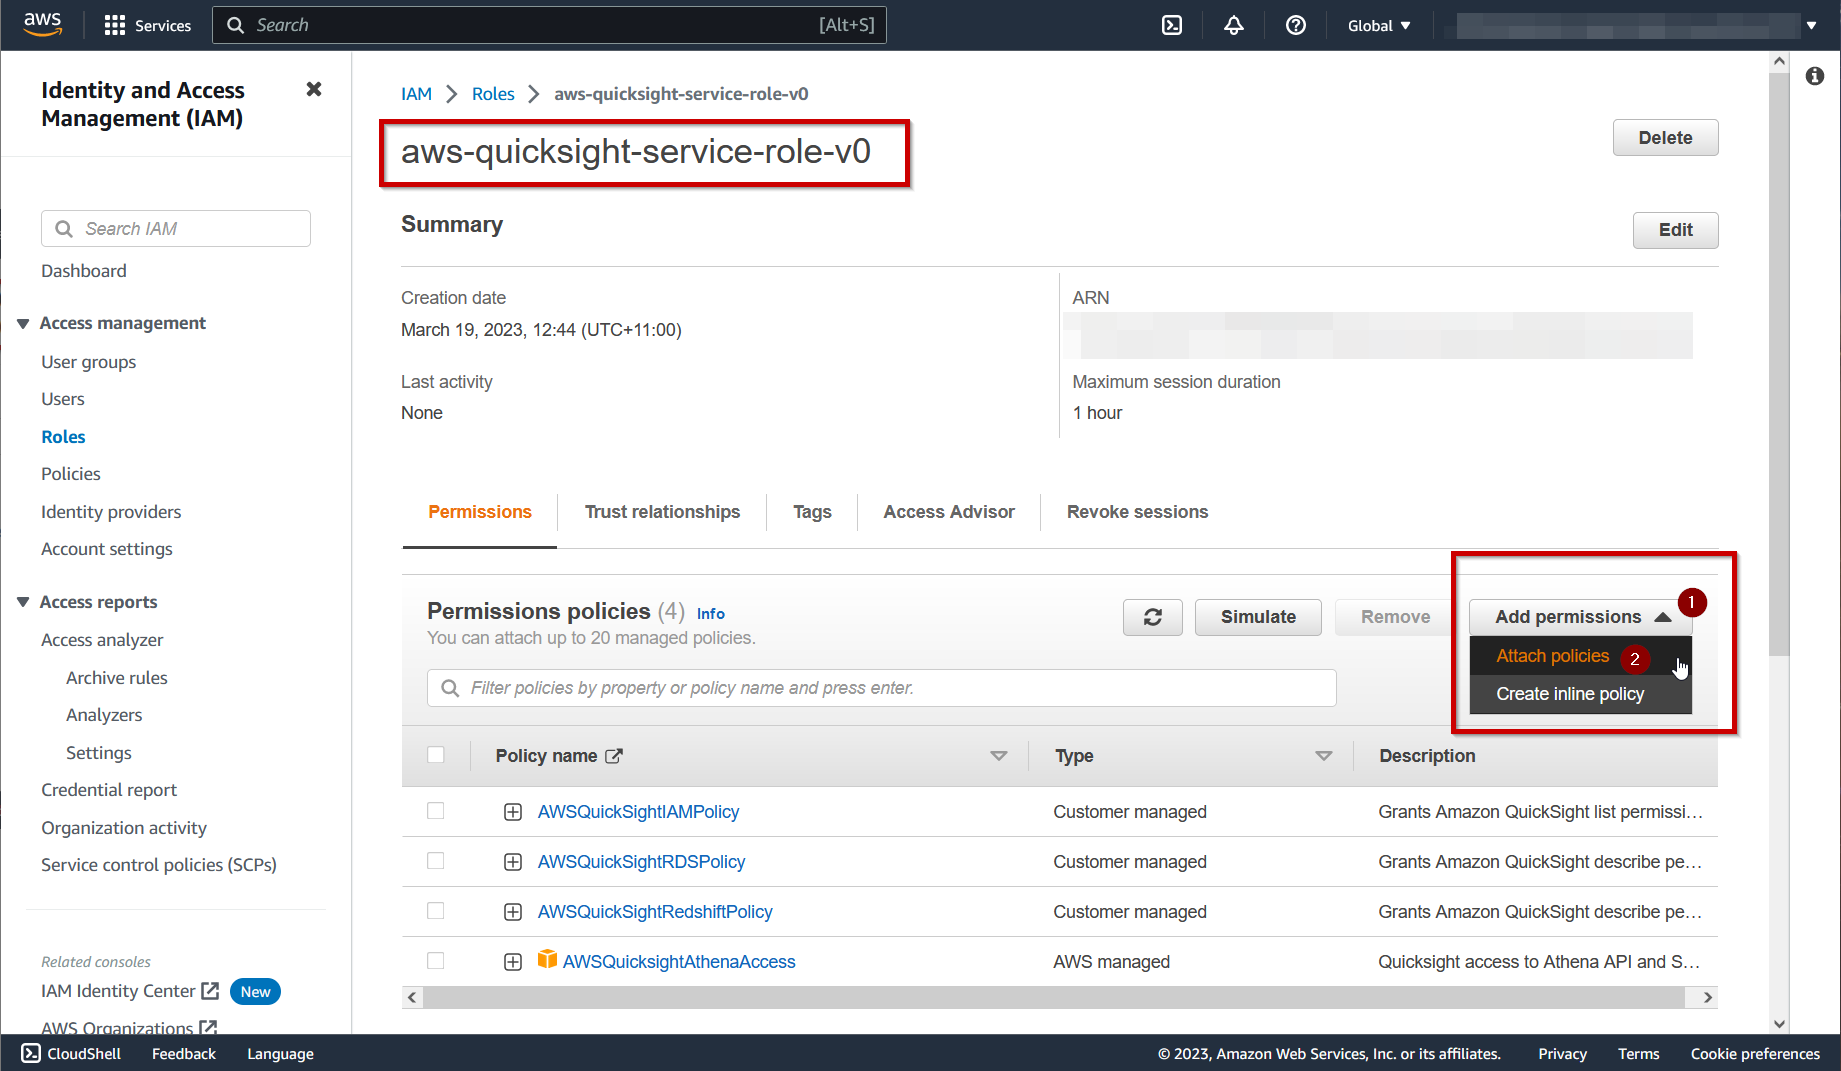
Task: Open Policies in the sidebar
Action: [71, 474]
